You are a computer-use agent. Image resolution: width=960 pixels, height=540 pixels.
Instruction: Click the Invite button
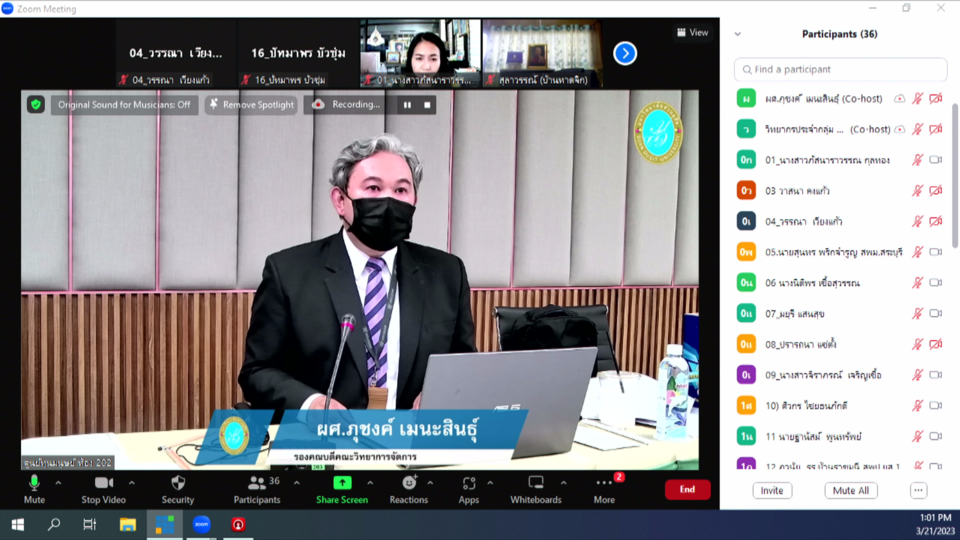click(772, 490)
